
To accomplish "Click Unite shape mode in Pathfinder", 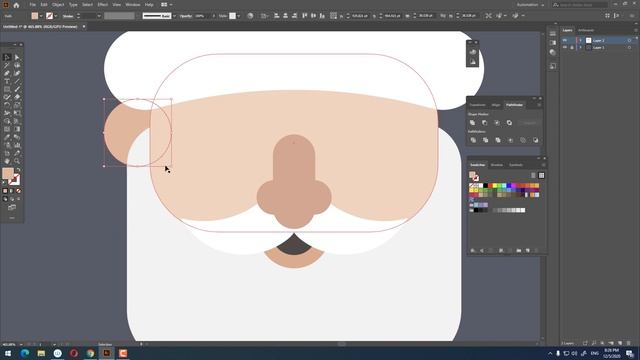I will tap(472, 122).
